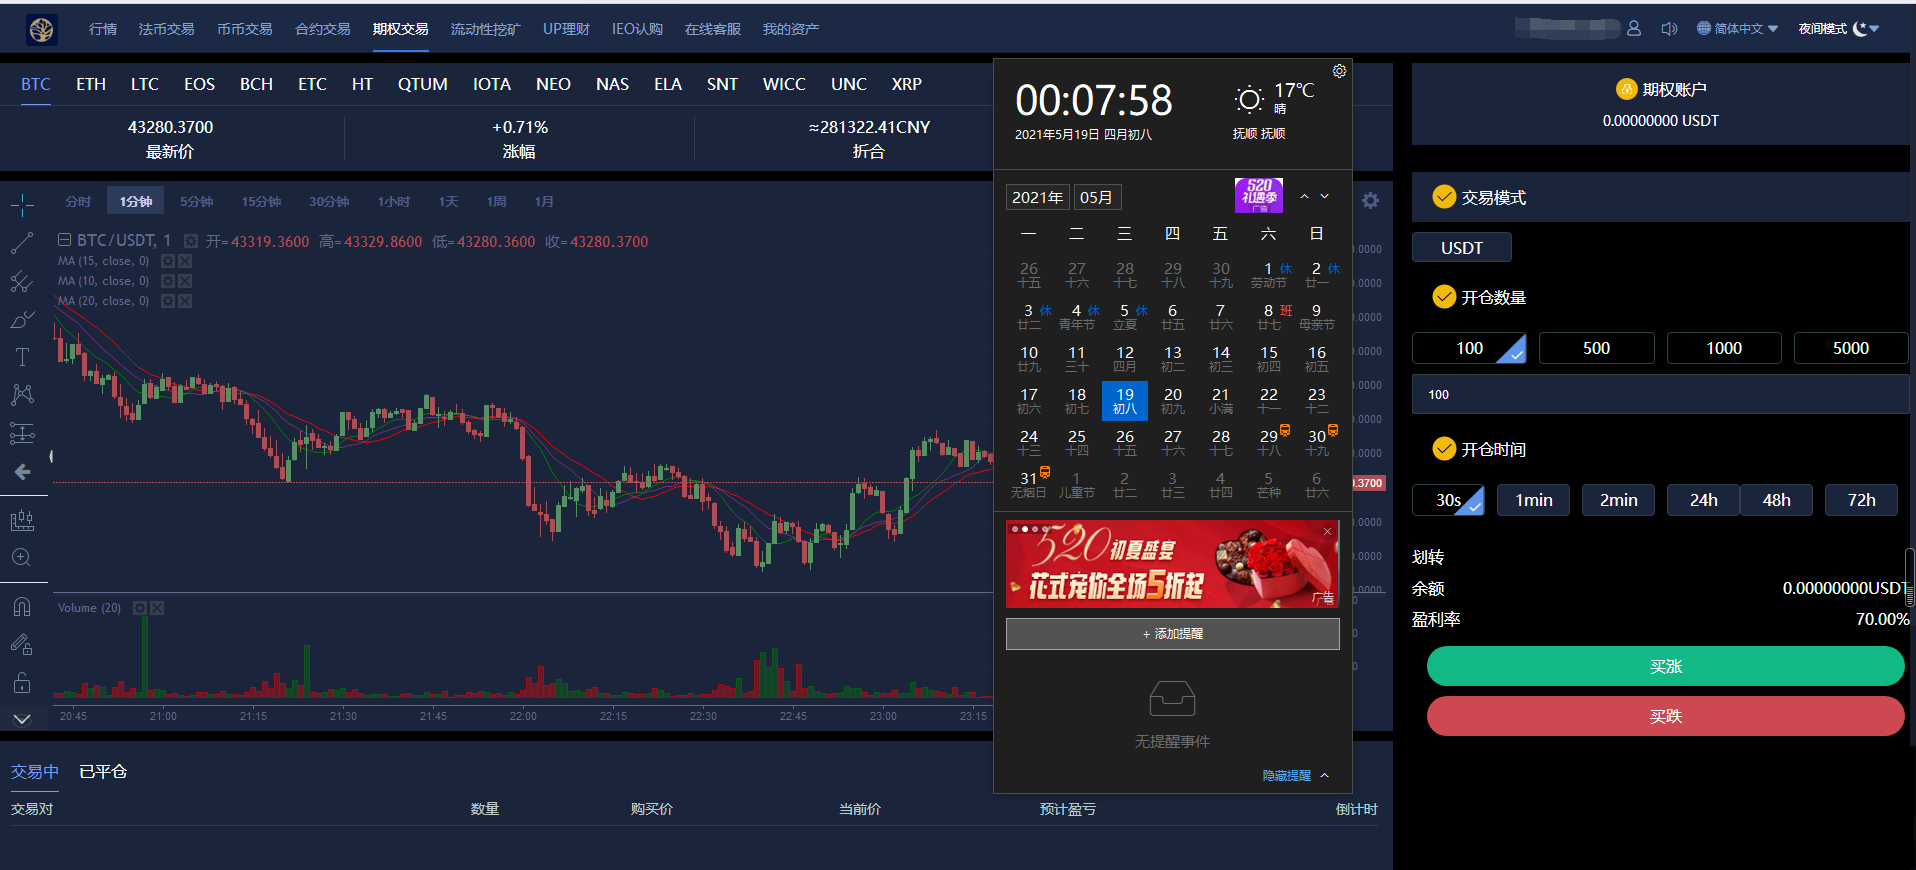1916x870 pixels.
Task: Click the zoom in magnifier tool
Action: point(22,558)
